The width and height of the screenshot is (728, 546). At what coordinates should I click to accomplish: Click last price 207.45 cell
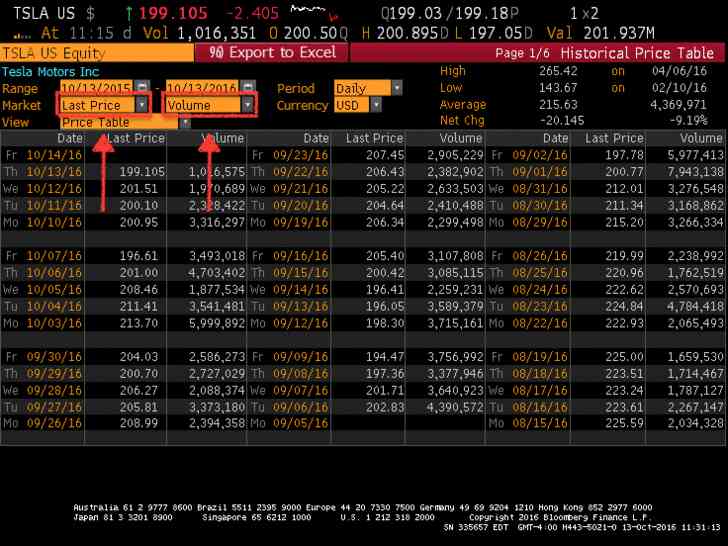pyautogui.click(x=385, y=155)
